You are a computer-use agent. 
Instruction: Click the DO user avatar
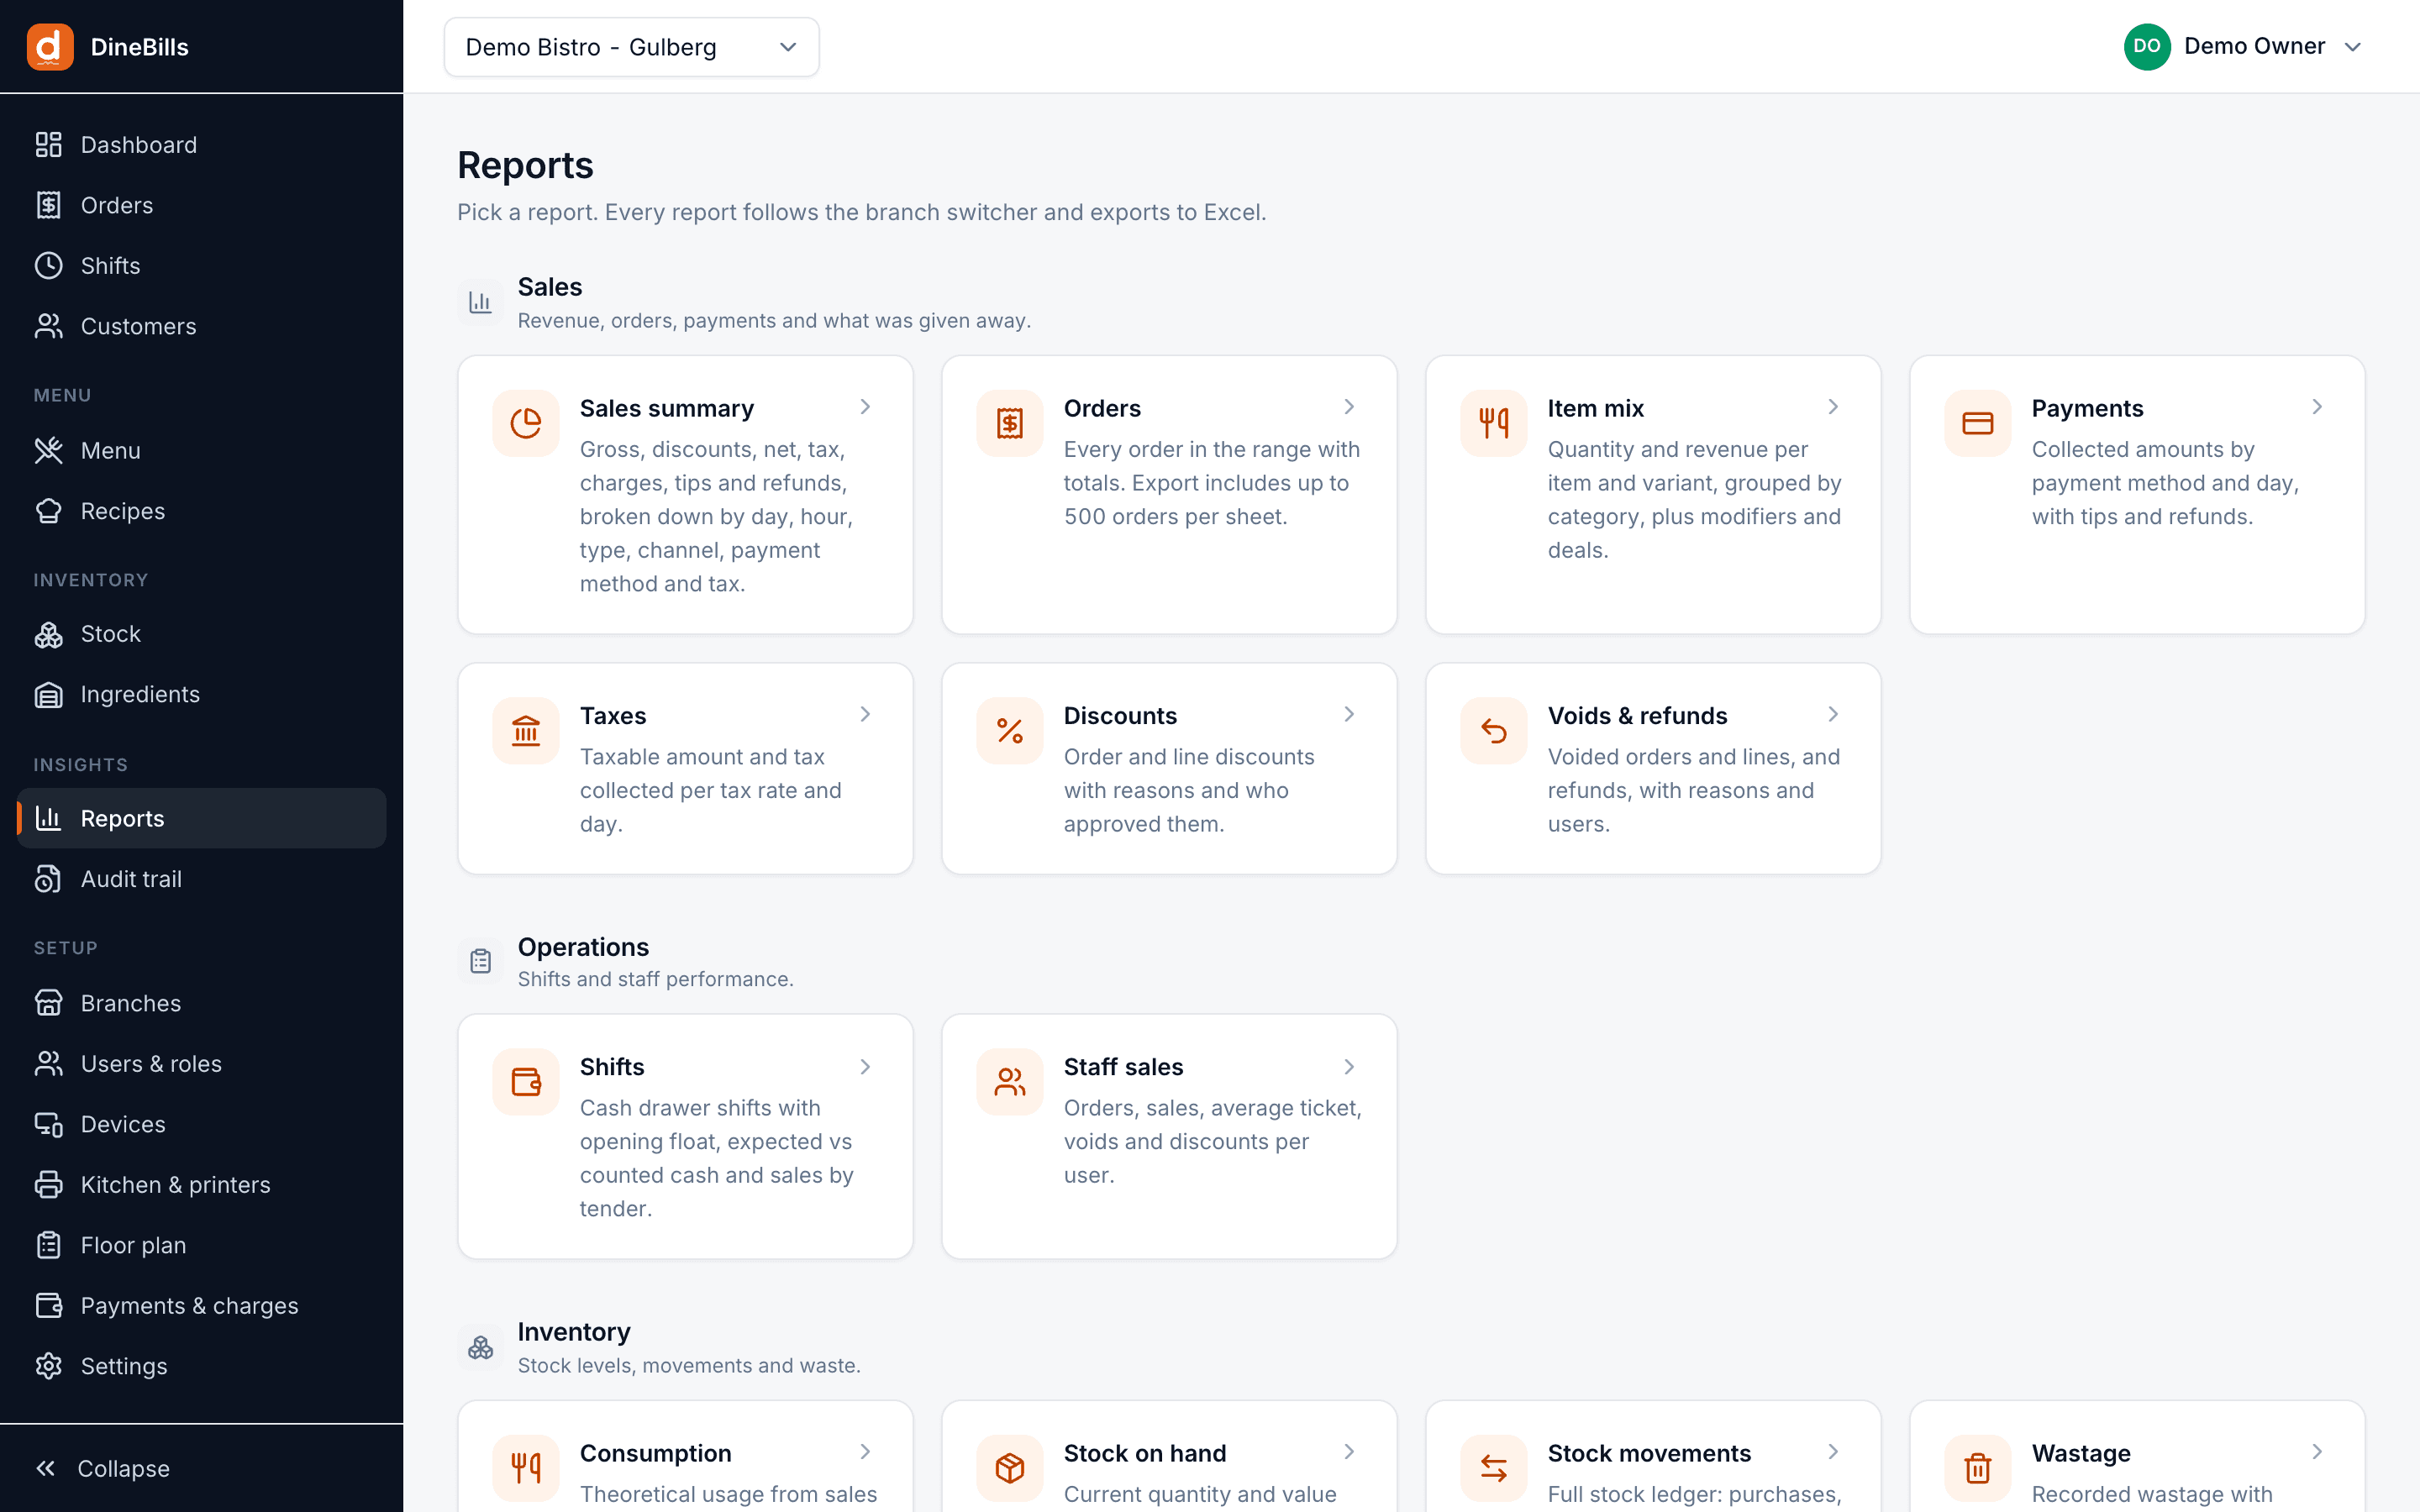[x=2147, y=47]
